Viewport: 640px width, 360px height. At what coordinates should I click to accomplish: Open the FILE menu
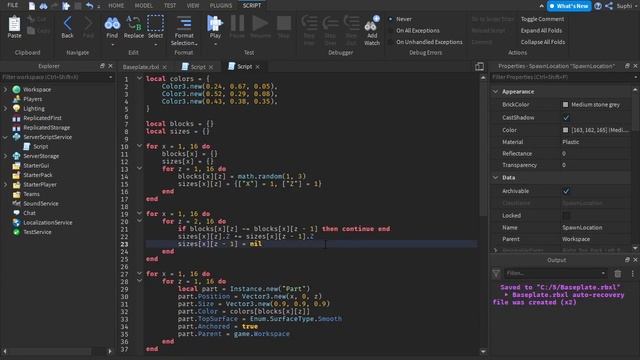[x=13, y=5]
